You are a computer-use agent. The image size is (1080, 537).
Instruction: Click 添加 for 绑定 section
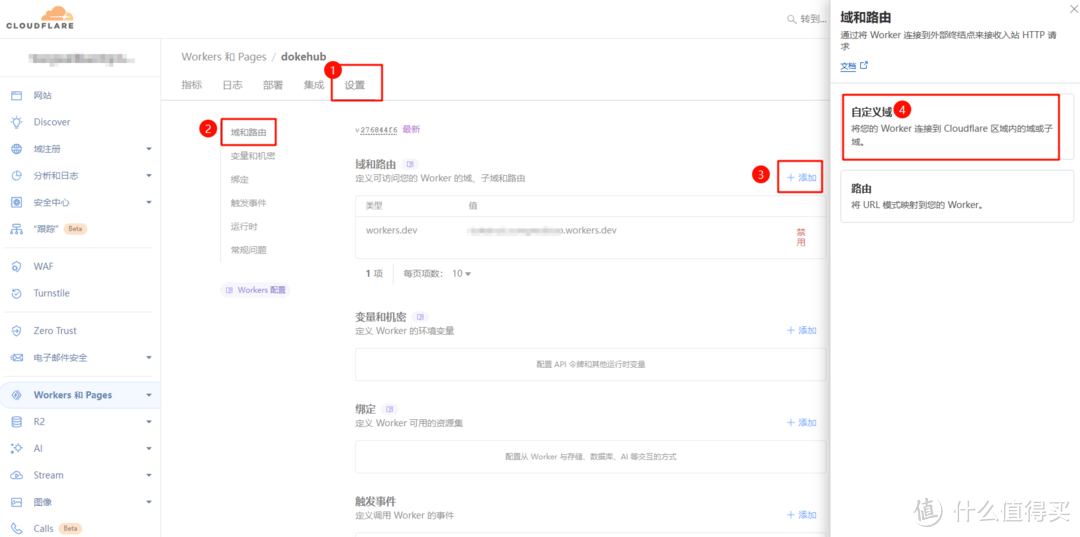802,423
